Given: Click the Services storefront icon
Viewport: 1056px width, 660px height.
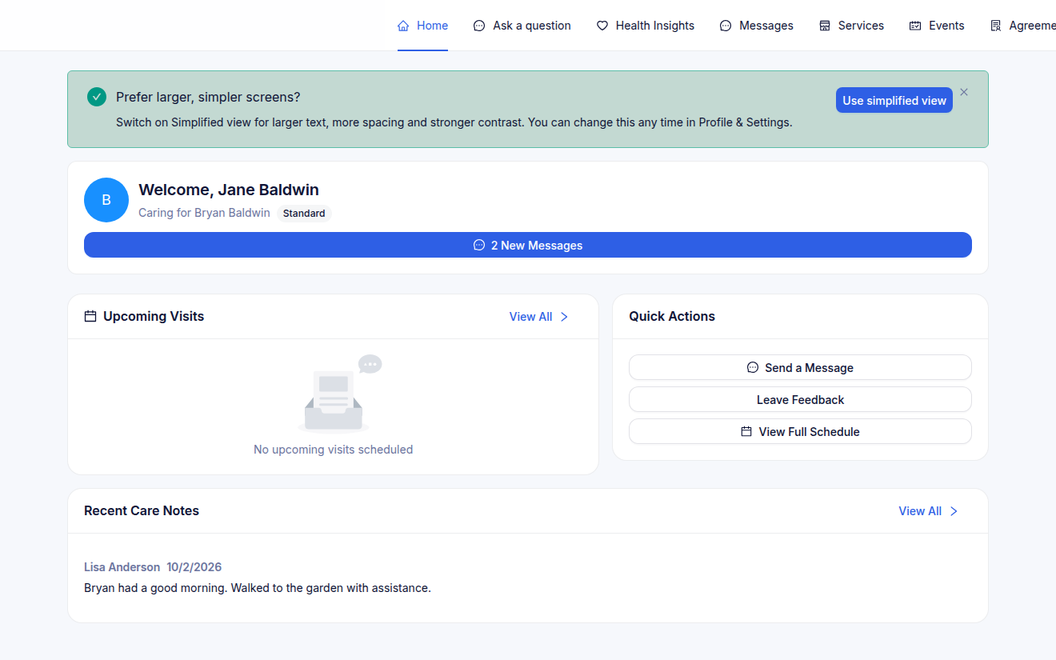Looking at the screenshot, I should pos(824,26).
